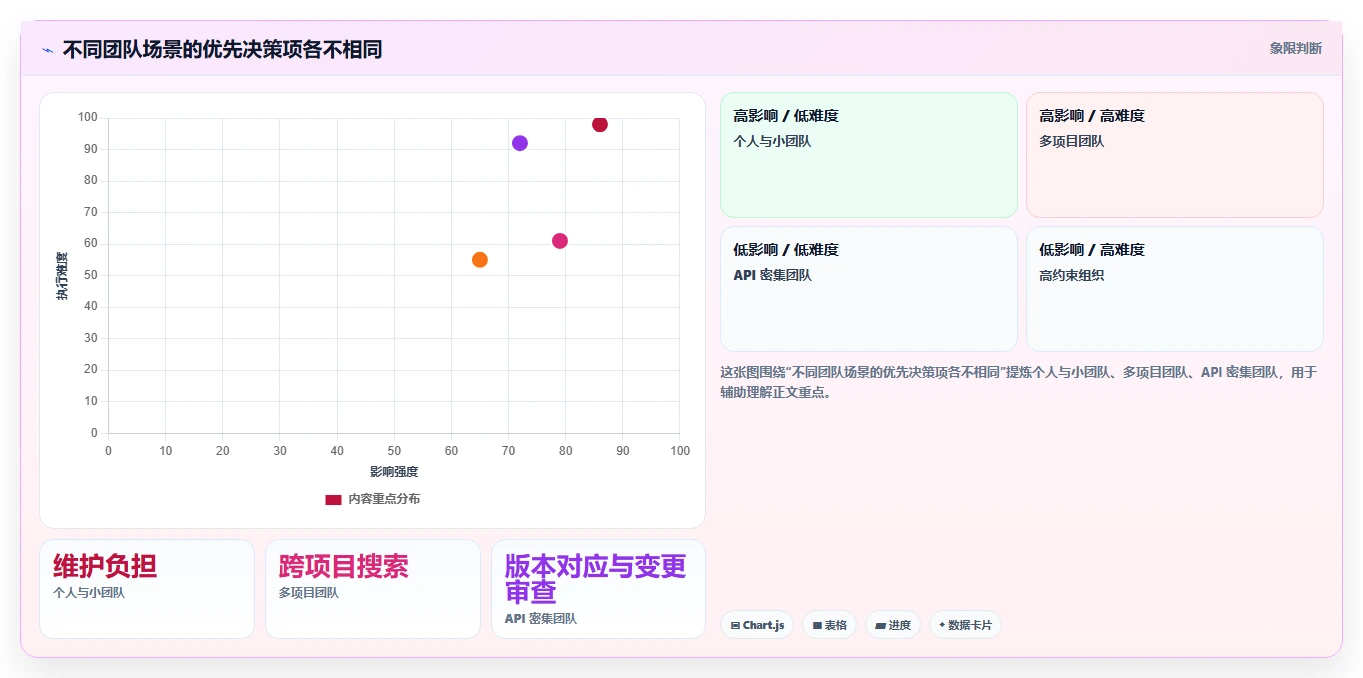Click the 维护负担 data card
Image resolution: width=1363 pixels, height=678 pixels.
point(147,589)
